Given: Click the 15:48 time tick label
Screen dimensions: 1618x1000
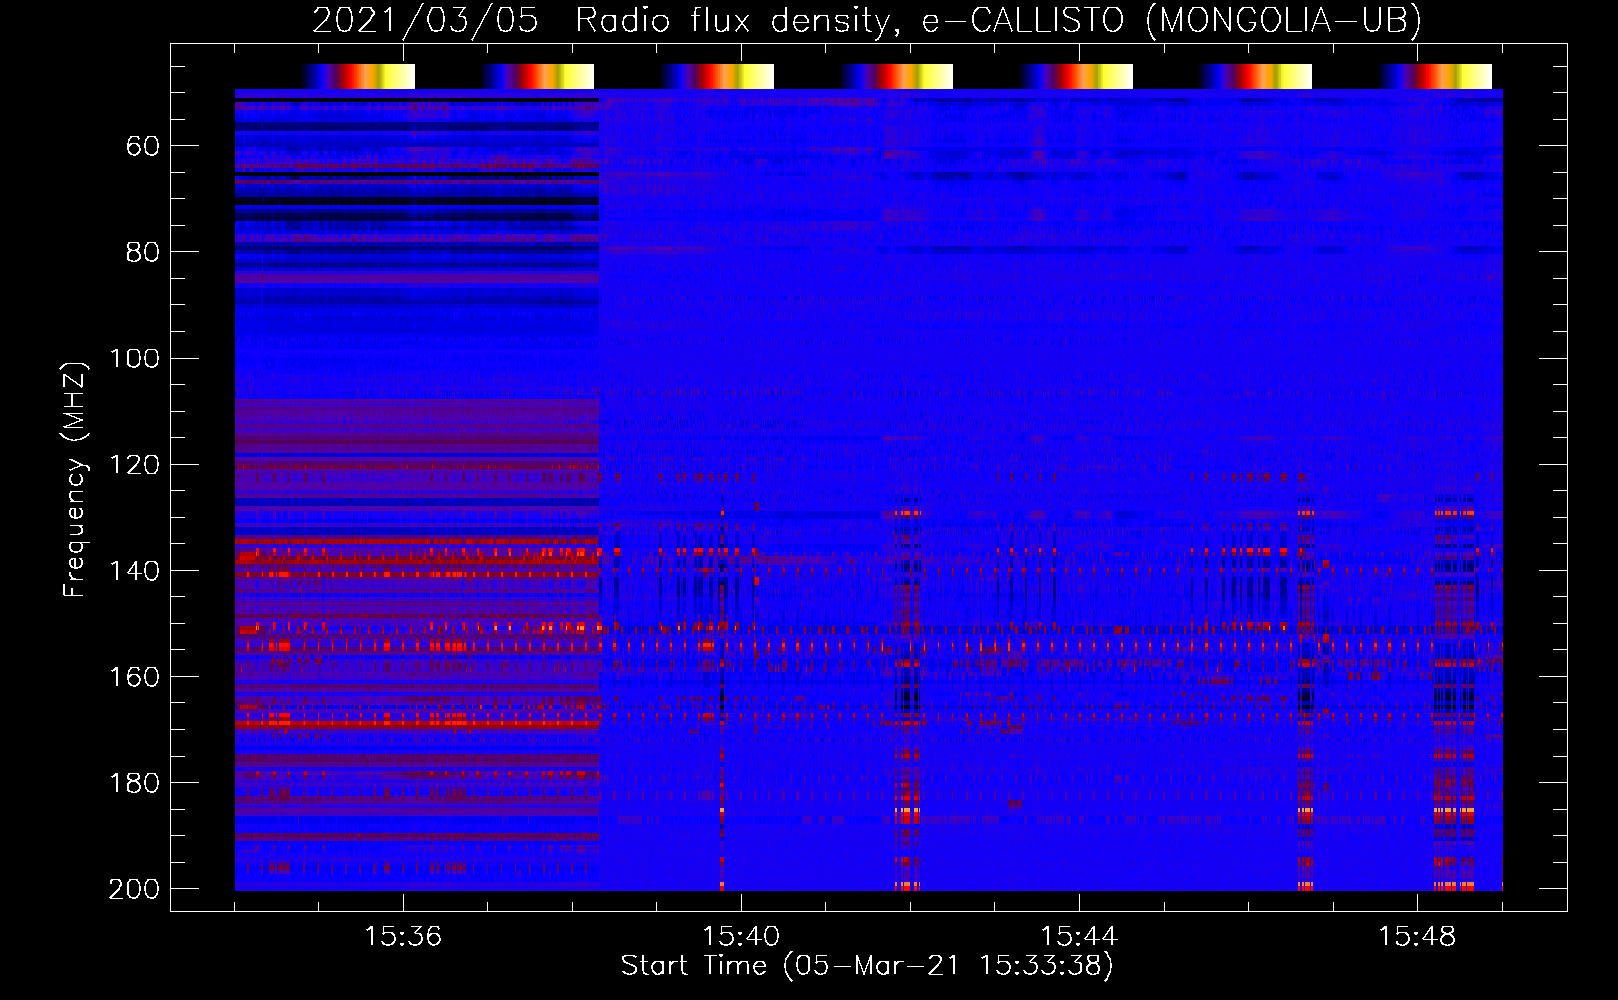Looking at the screenshot, I should click(x=1417, y=936).
